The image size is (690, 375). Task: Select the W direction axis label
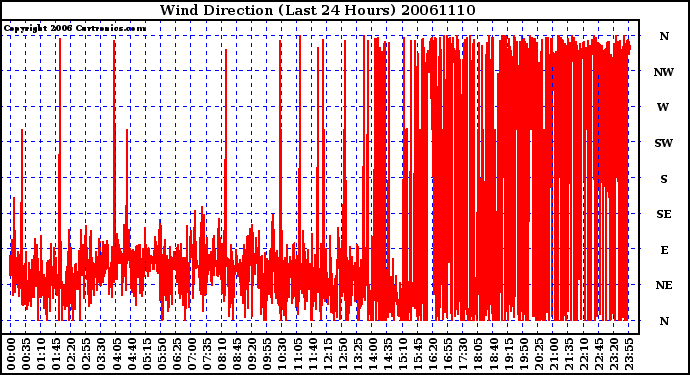pyautogui.click(x=663, y=107)
